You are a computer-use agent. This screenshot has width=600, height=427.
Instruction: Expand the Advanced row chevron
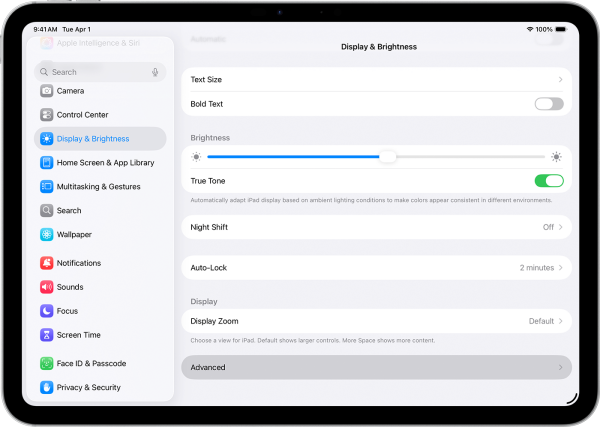point(560,367)
